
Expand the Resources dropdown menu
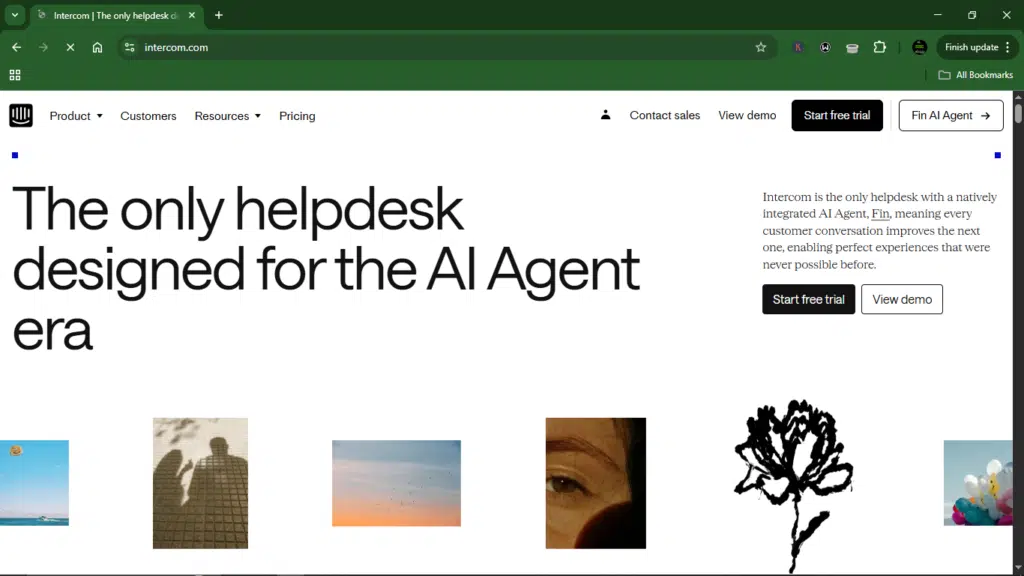pos(227,116)
